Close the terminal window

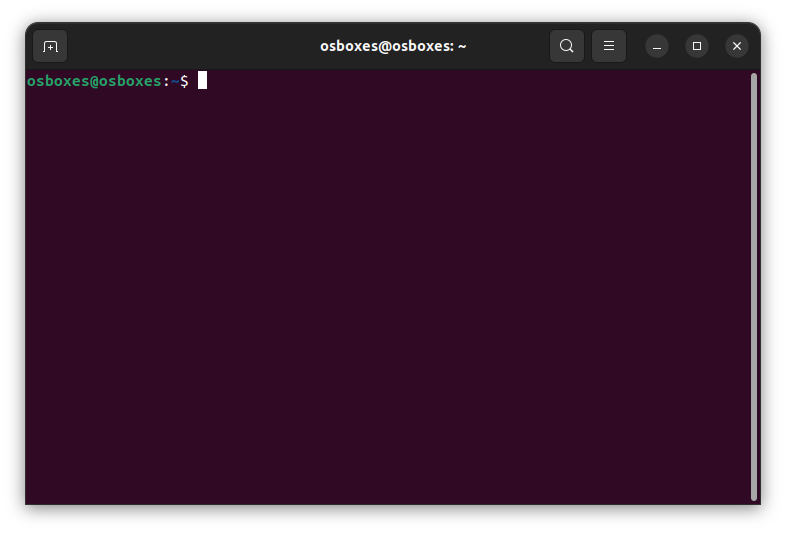tap(737, 46)
